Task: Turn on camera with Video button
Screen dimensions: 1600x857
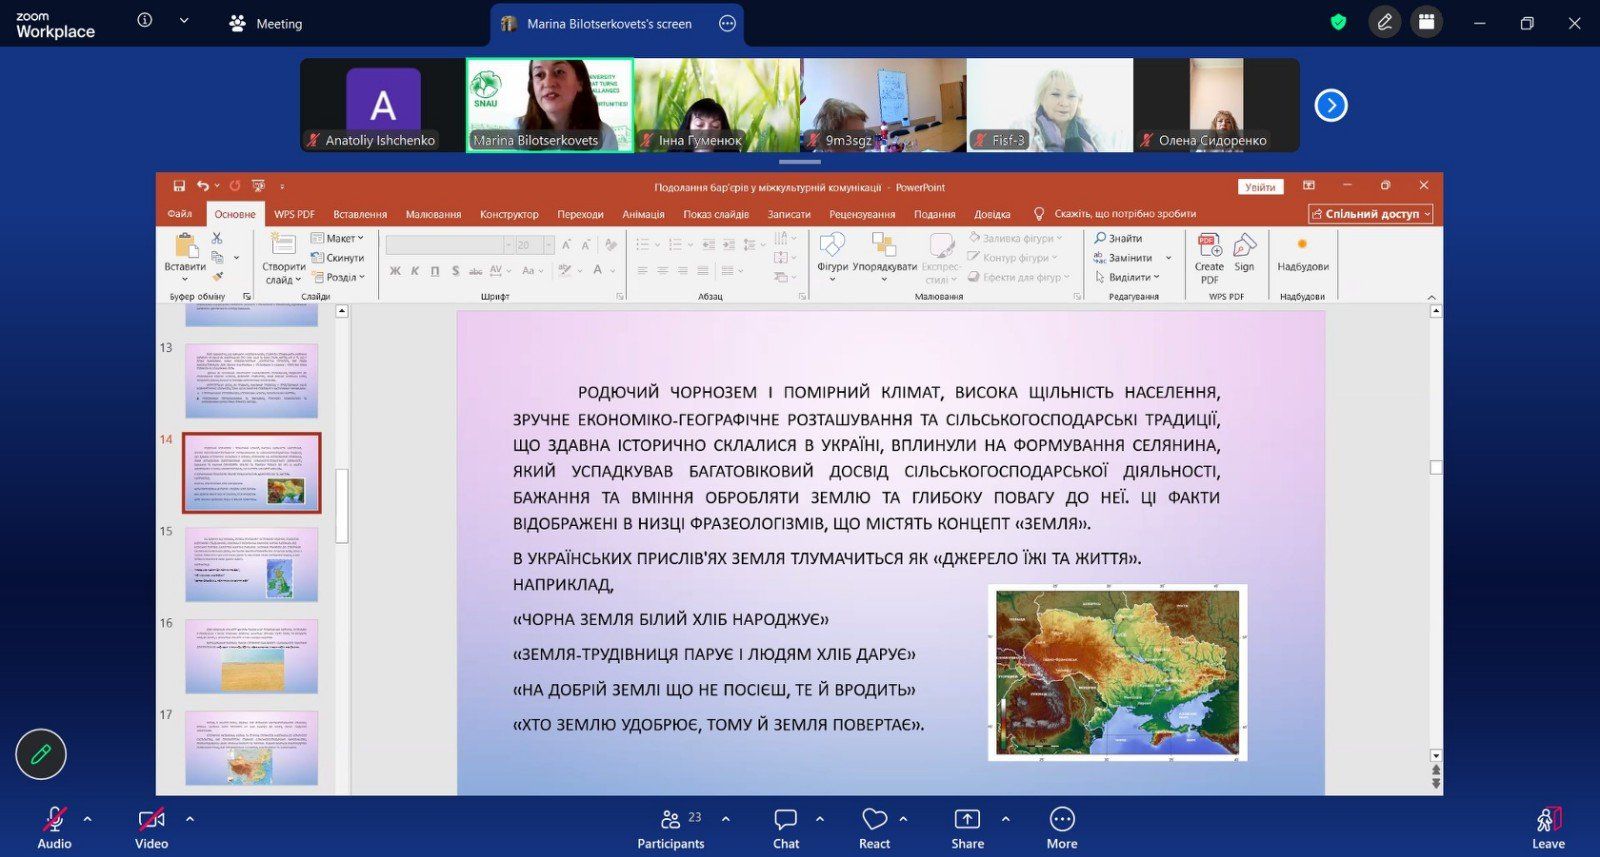Action: (x=151, y=827)
